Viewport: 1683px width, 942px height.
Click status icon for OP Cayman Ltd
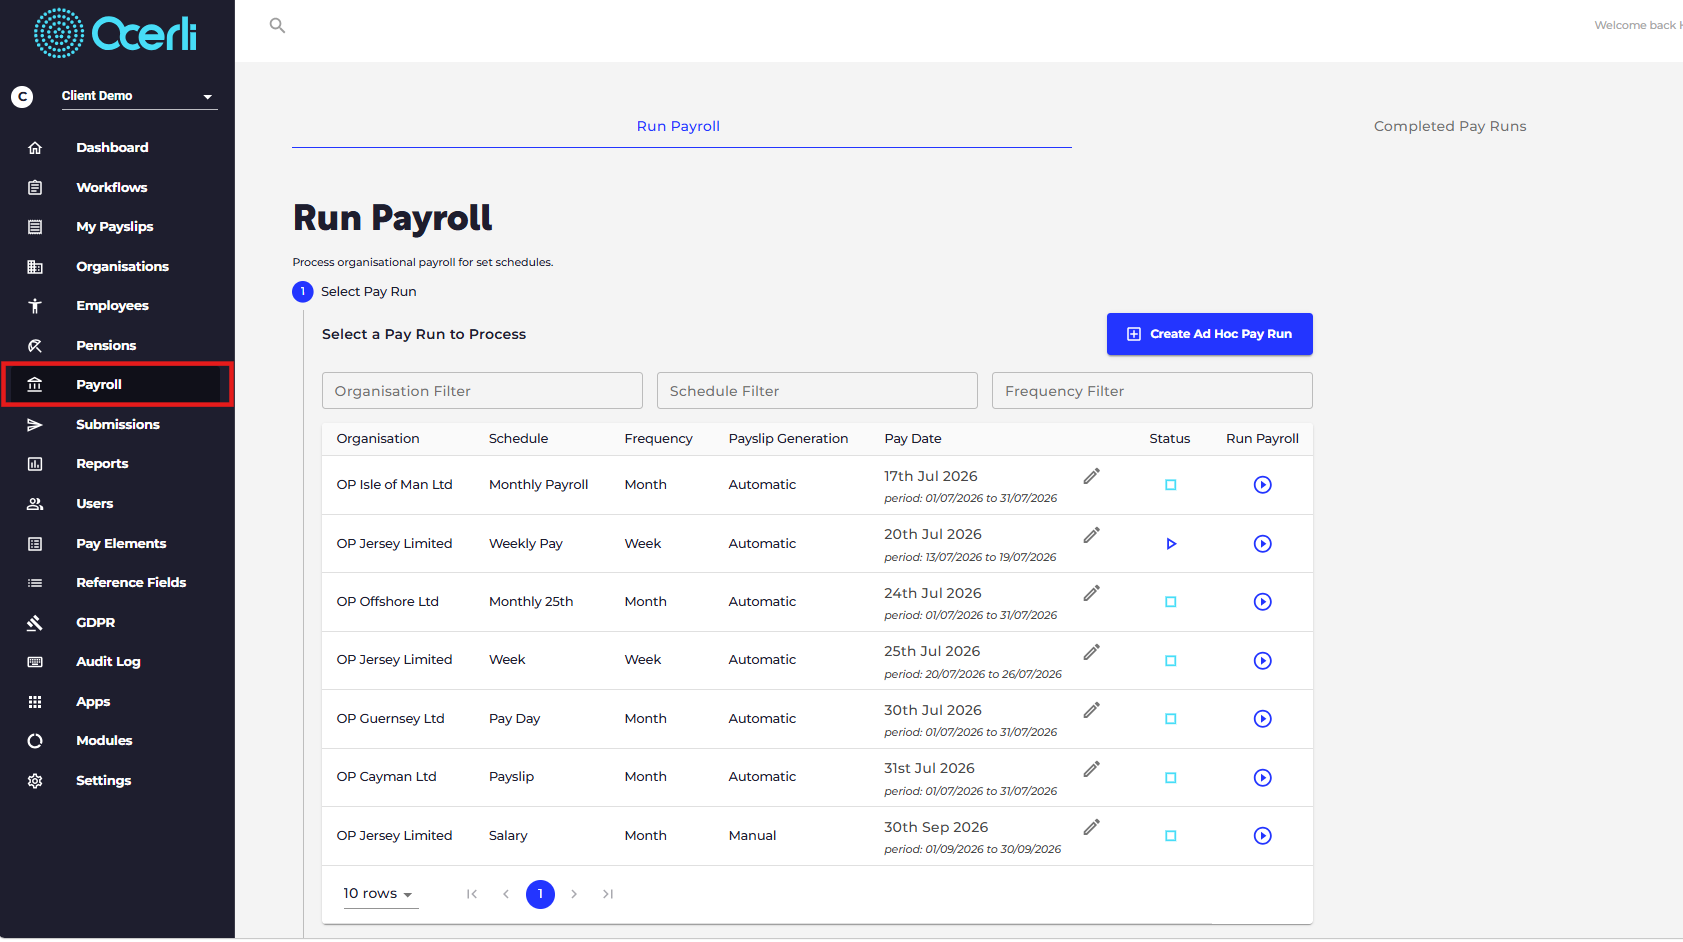pyautogui.click(x=1170, y=778)
